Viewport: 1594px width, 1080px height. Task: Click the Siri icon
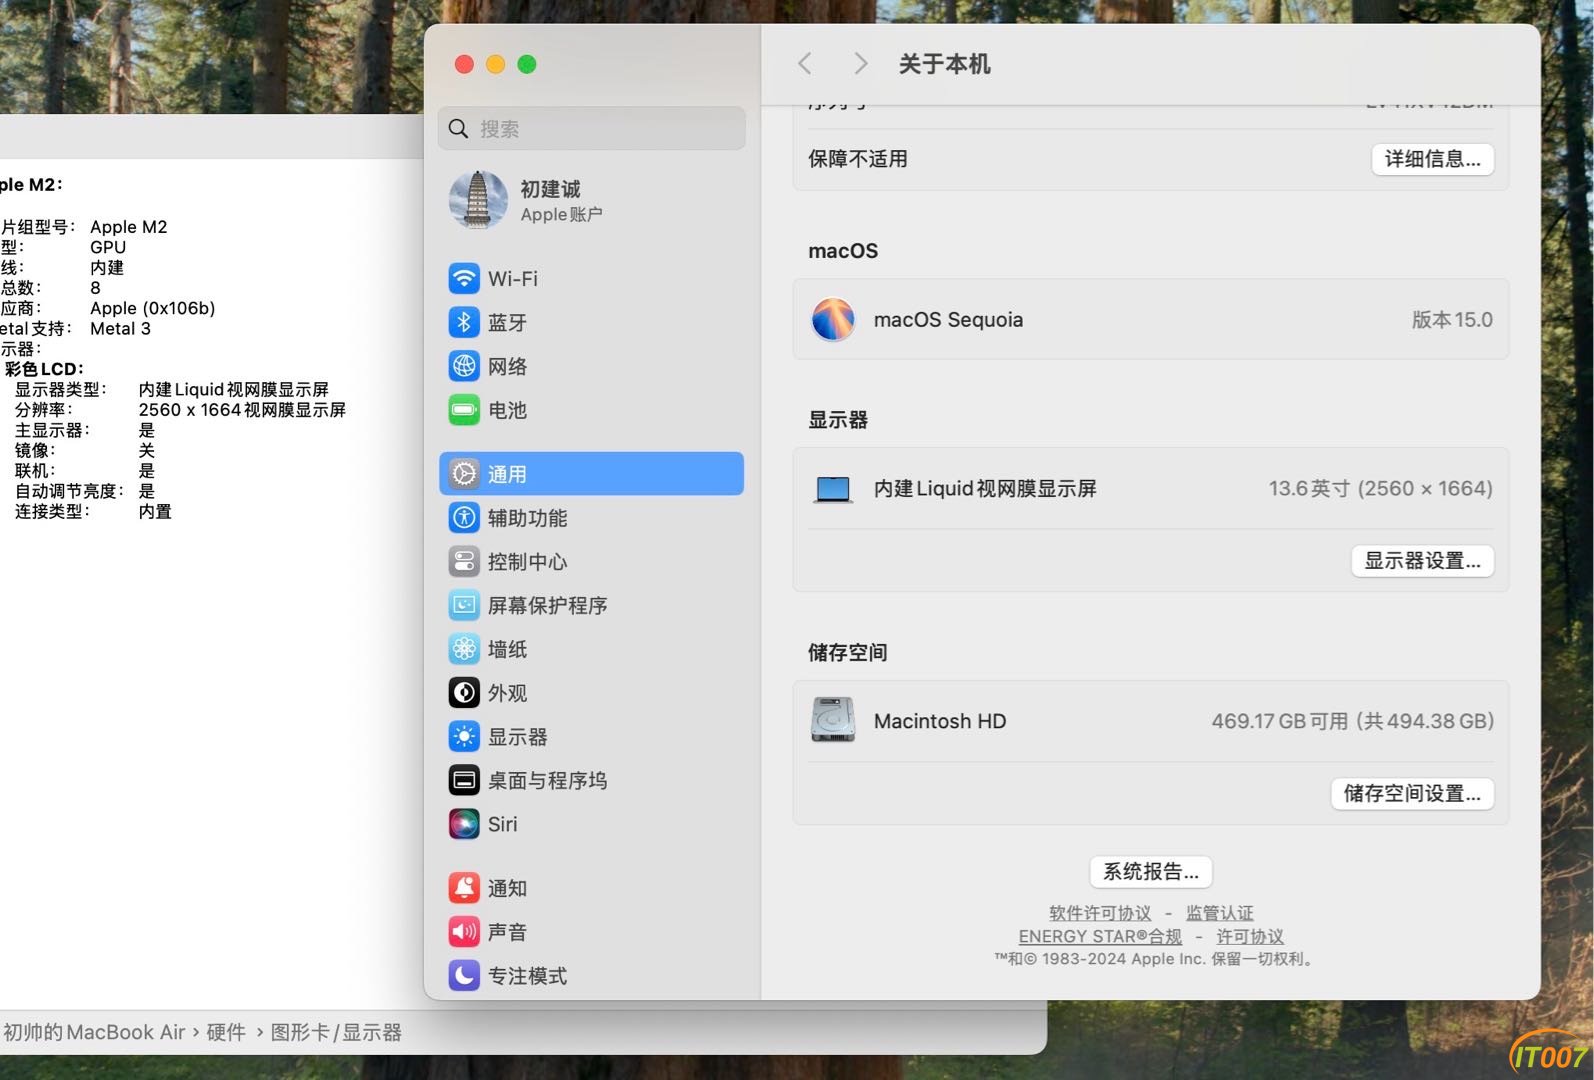464,824
